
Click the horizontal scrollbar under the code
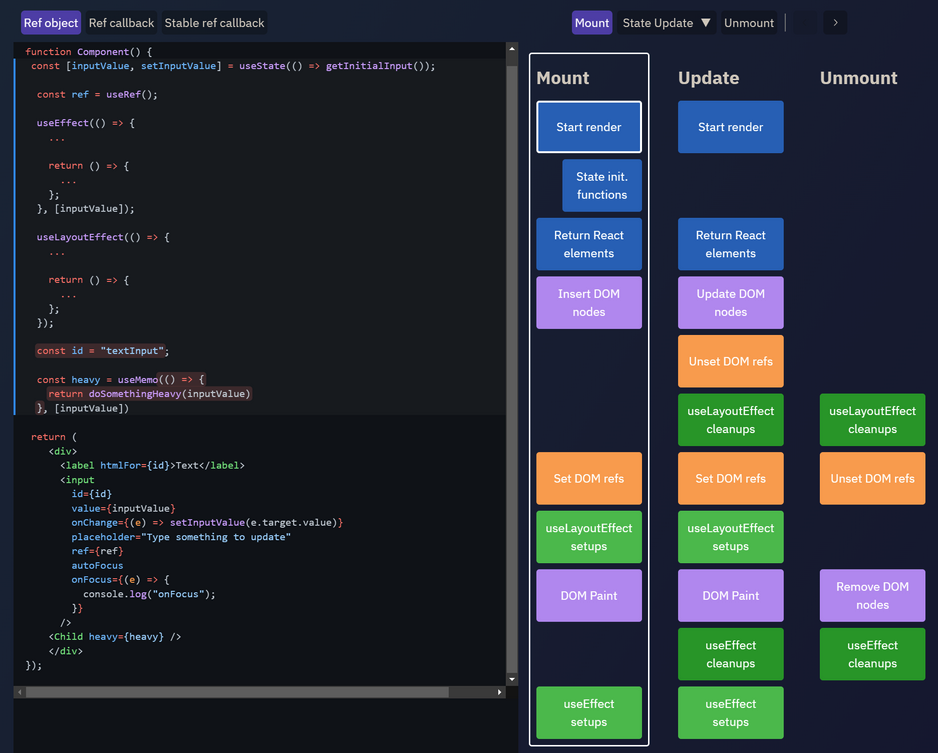237,692
